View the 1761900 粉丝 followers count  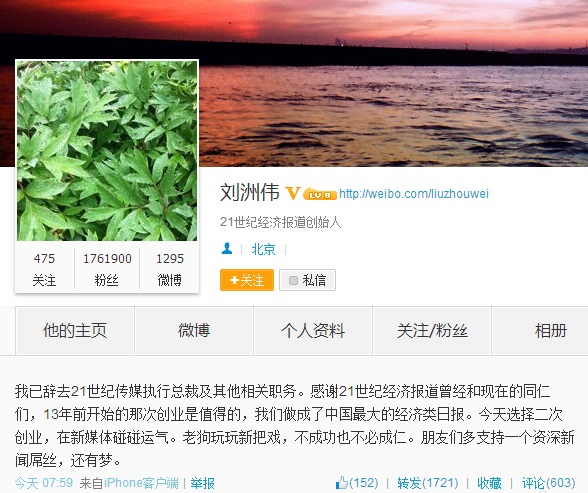(x=107, y=269)
